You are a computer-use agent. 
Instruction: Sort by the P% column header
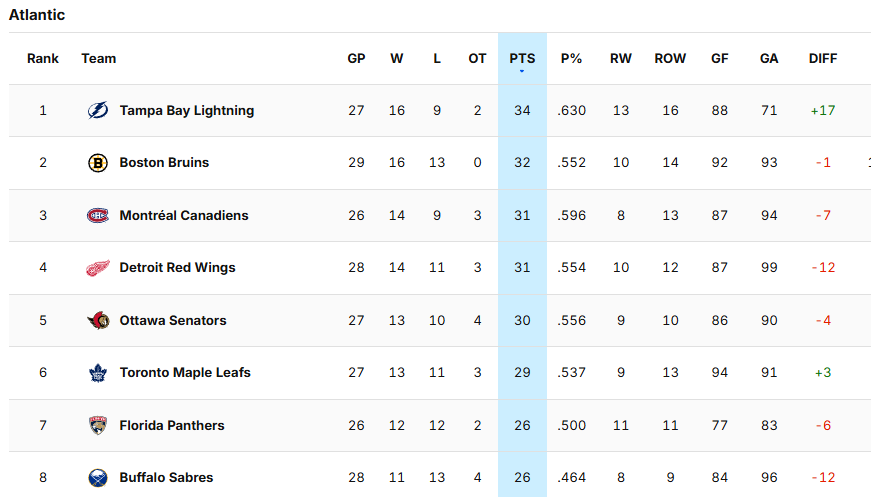pos(571,59)
